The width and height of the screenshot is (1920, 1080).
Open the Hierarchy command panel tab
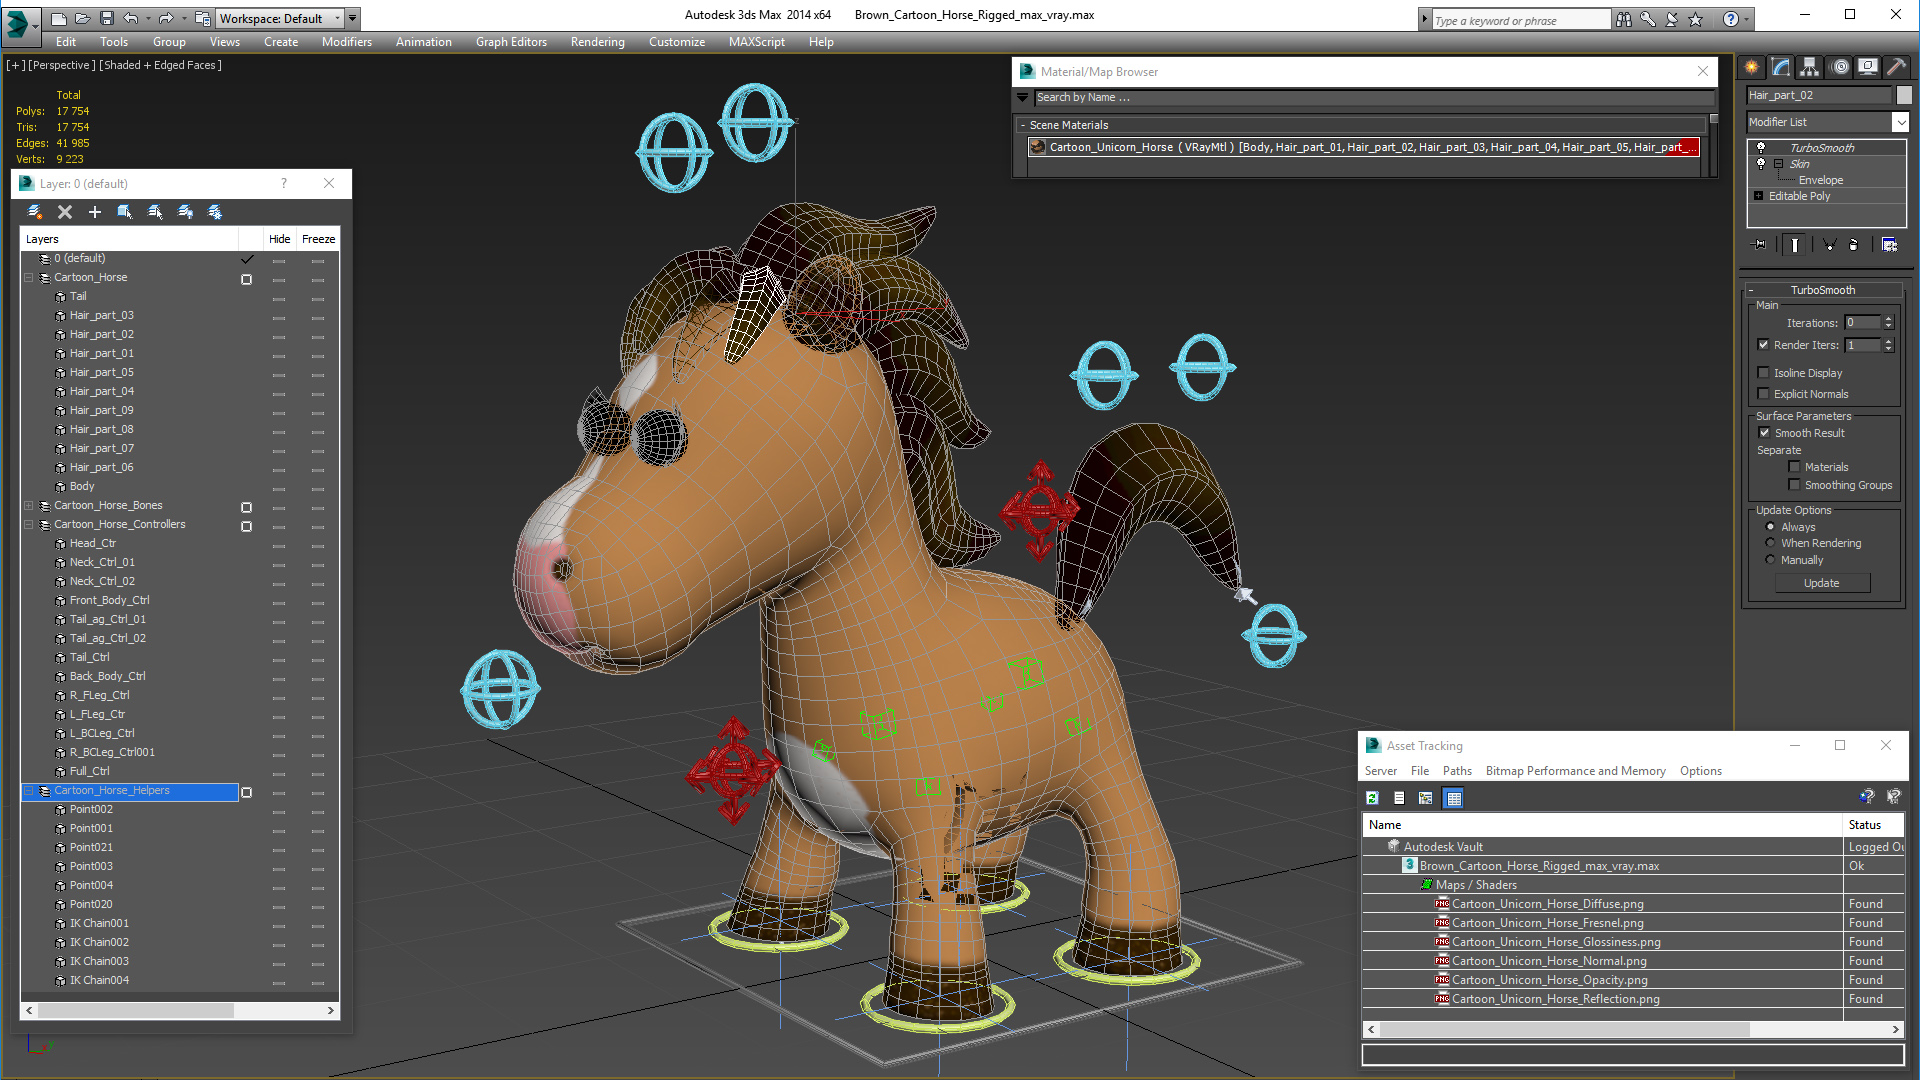(1809, 67)
